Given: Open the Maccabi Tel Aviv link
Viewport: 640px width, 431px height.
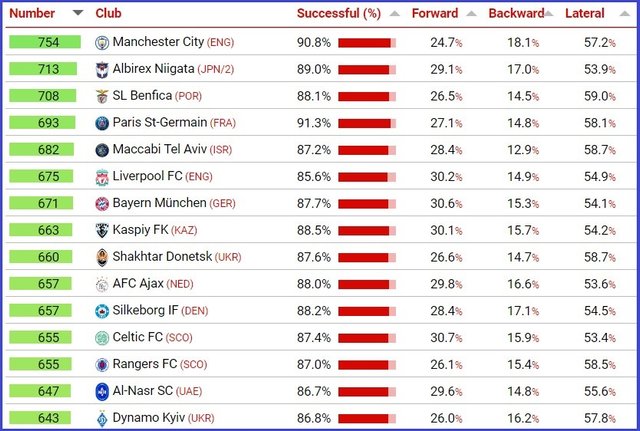Looking at the screenshot, I should pos(160,150).
